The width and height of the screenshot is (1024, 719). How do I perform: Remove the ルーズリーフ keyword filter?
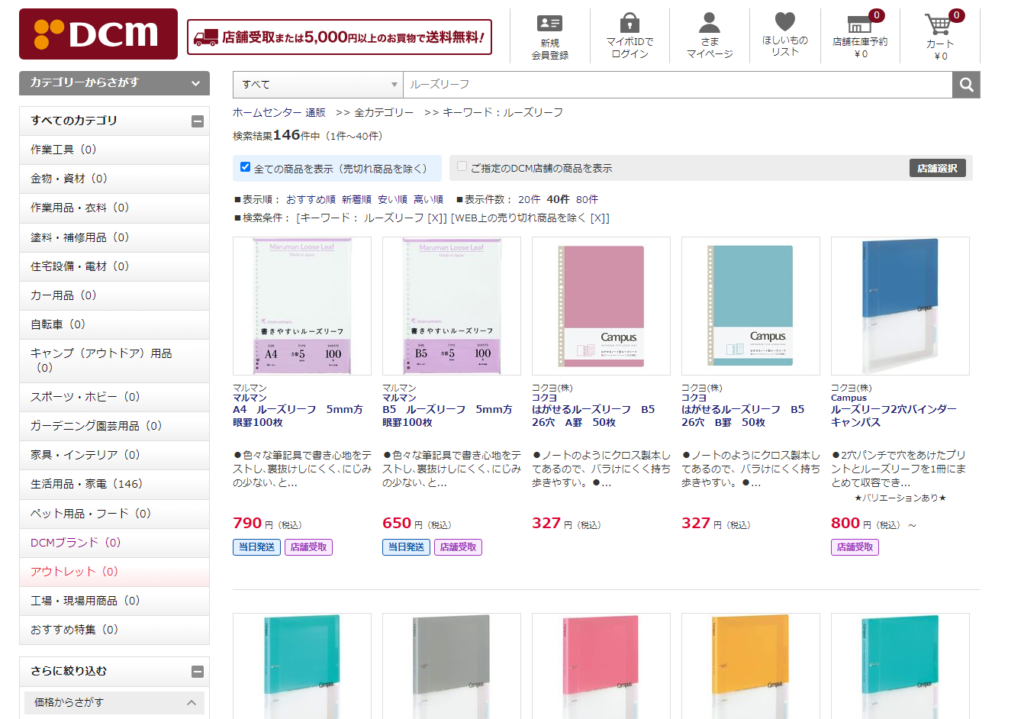[x=437, y=217]
